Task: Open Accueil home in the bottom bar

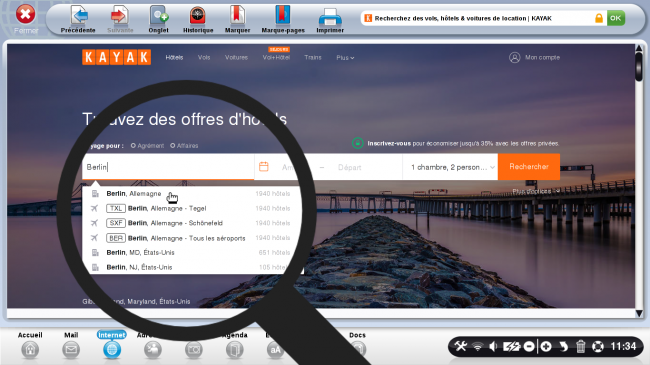Action: (x=30, y=345)
